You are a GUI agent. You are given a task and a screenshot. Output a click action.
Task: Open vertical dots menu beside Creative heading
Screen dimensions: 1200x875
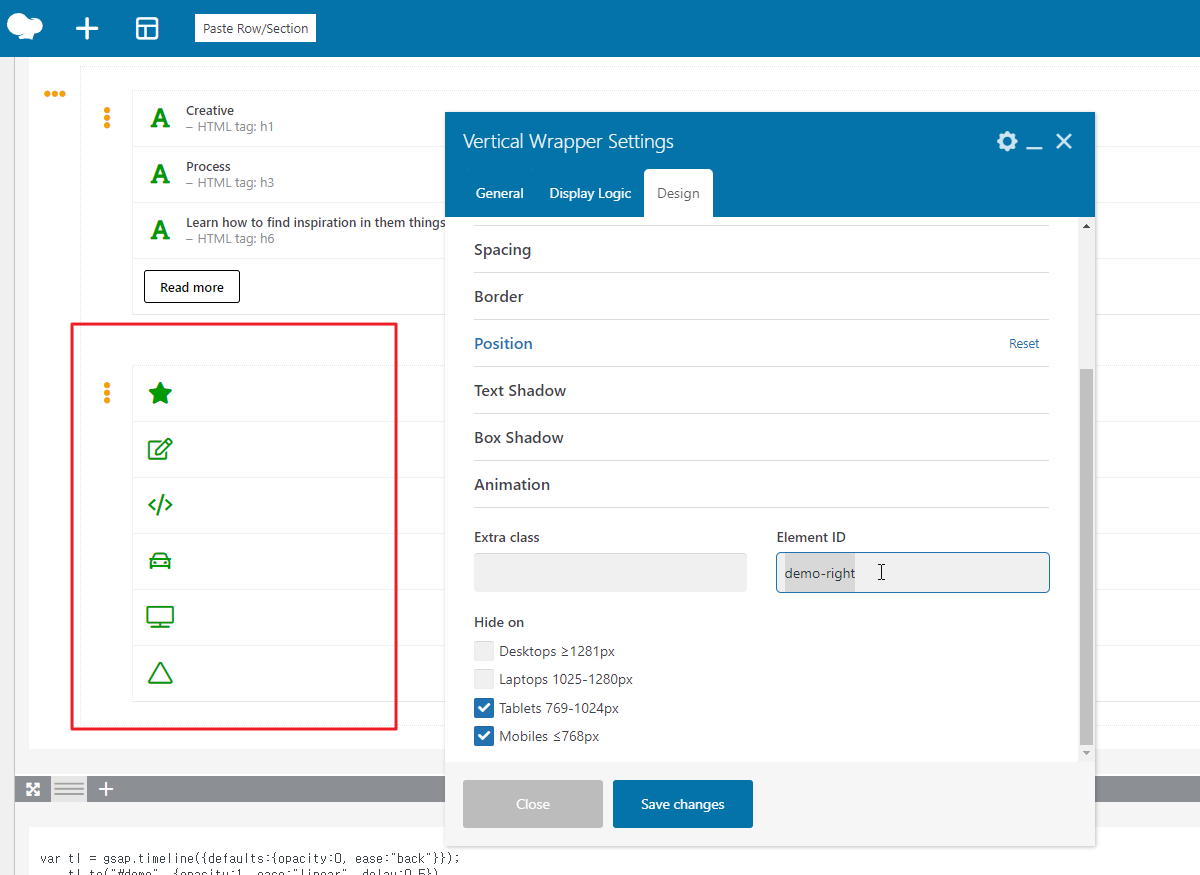click(107, 117)
